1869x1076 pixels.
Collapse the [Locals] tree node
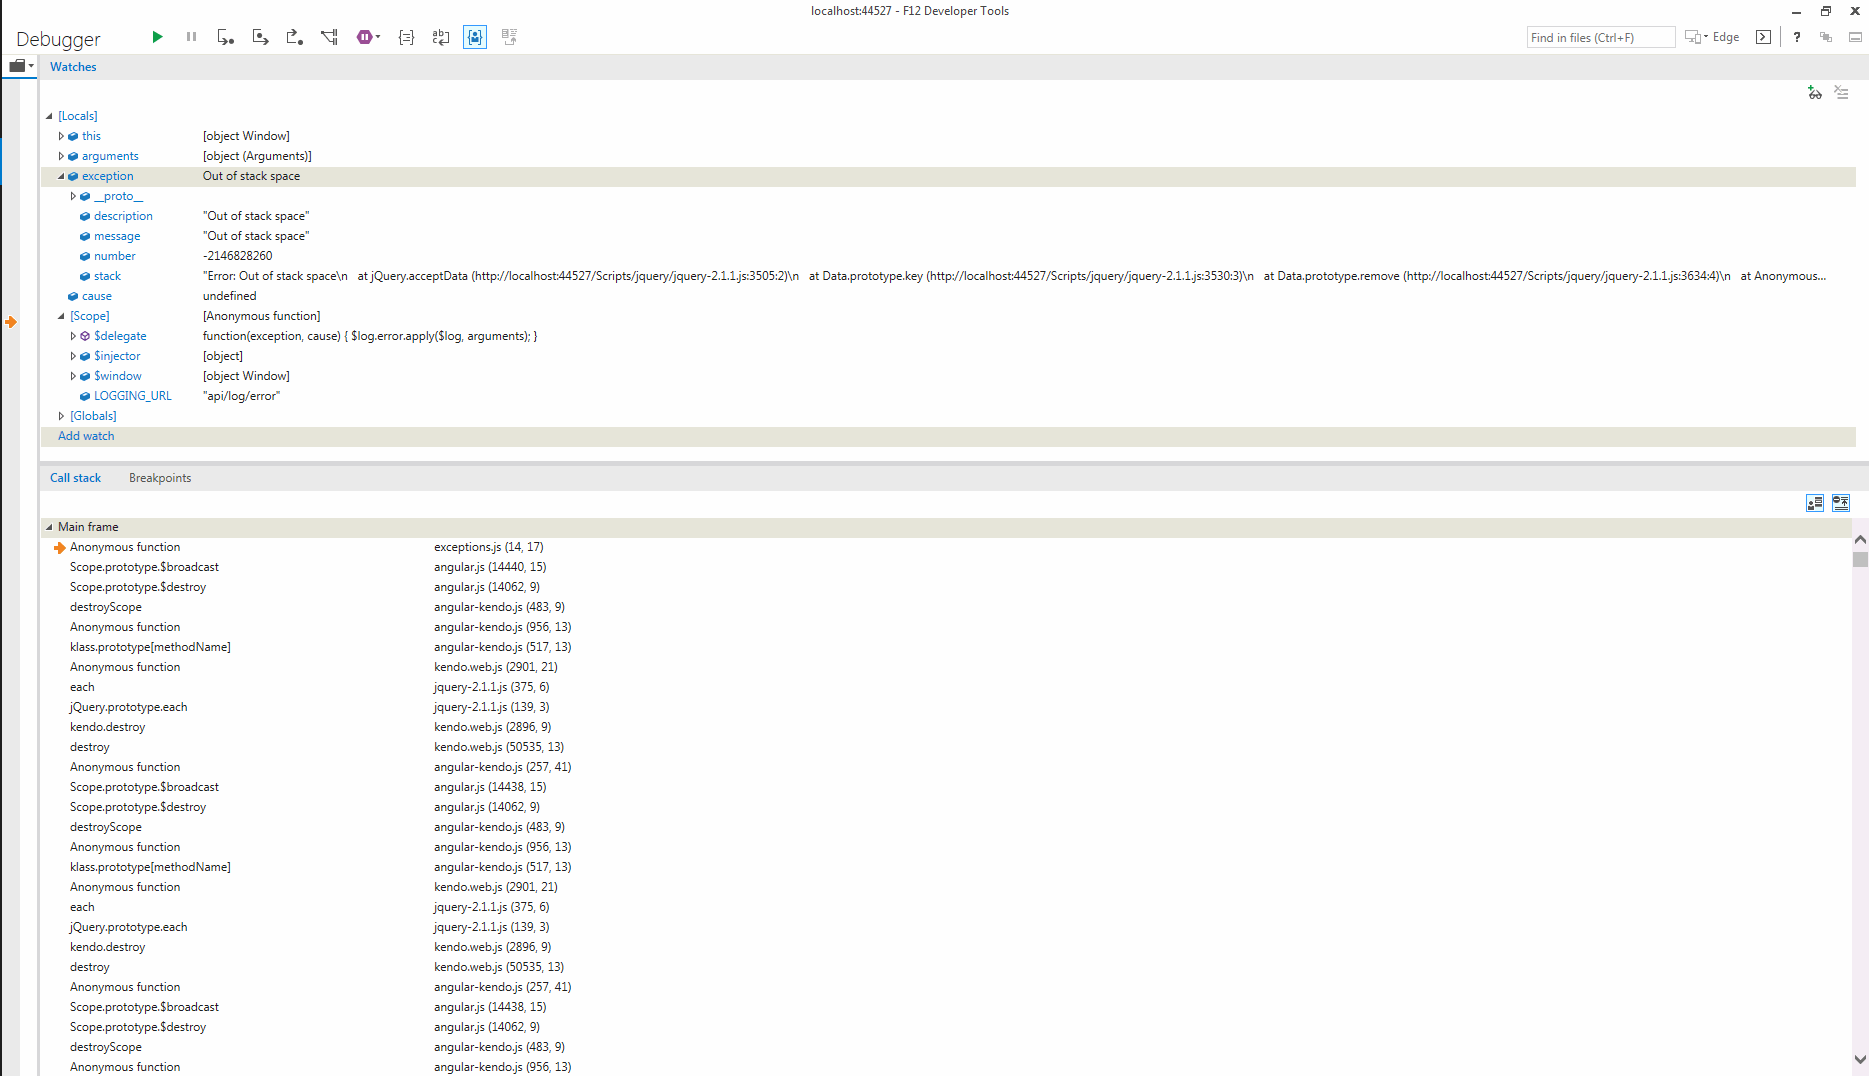[x=49, y=116]
